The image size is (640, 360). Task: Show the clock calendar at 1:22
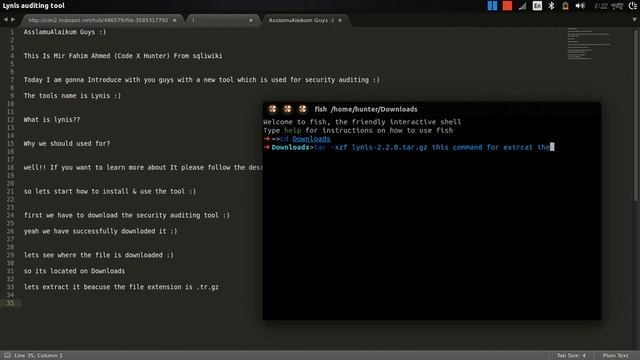tap(609, 6)
